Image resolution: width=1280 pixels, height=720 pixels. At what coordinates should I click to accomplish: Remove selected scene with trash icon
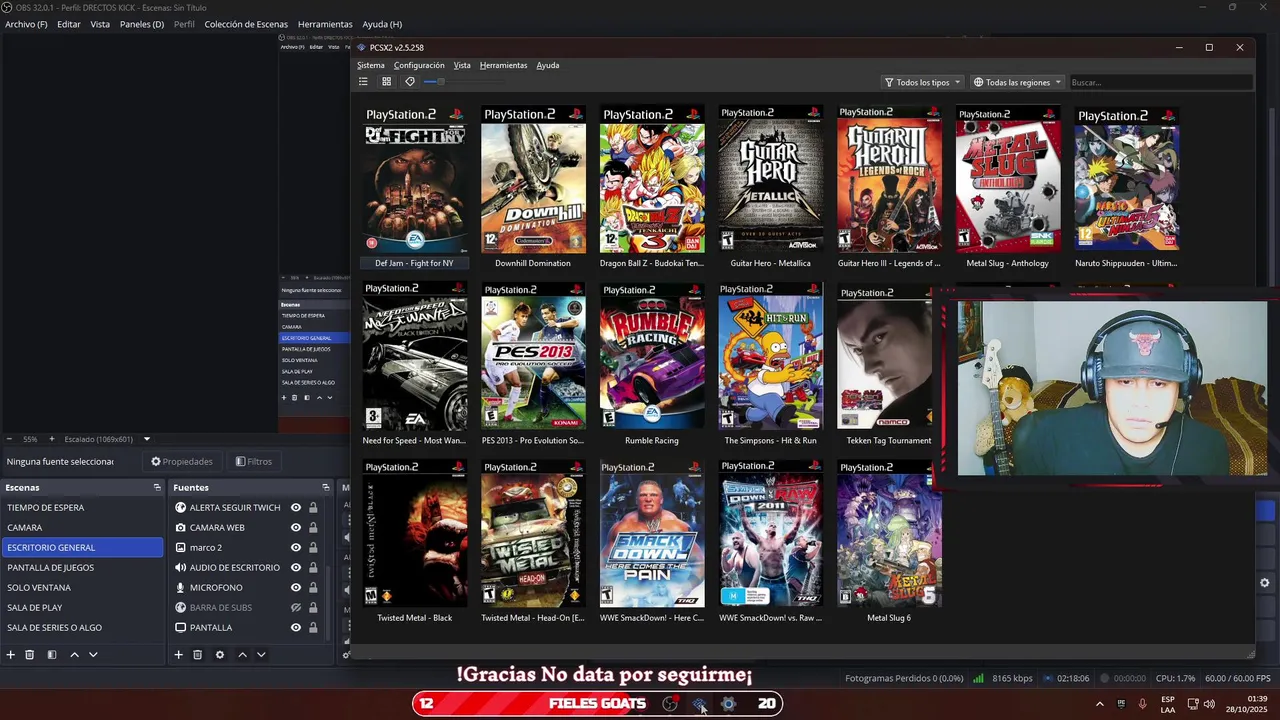click(x=30, y=655)
